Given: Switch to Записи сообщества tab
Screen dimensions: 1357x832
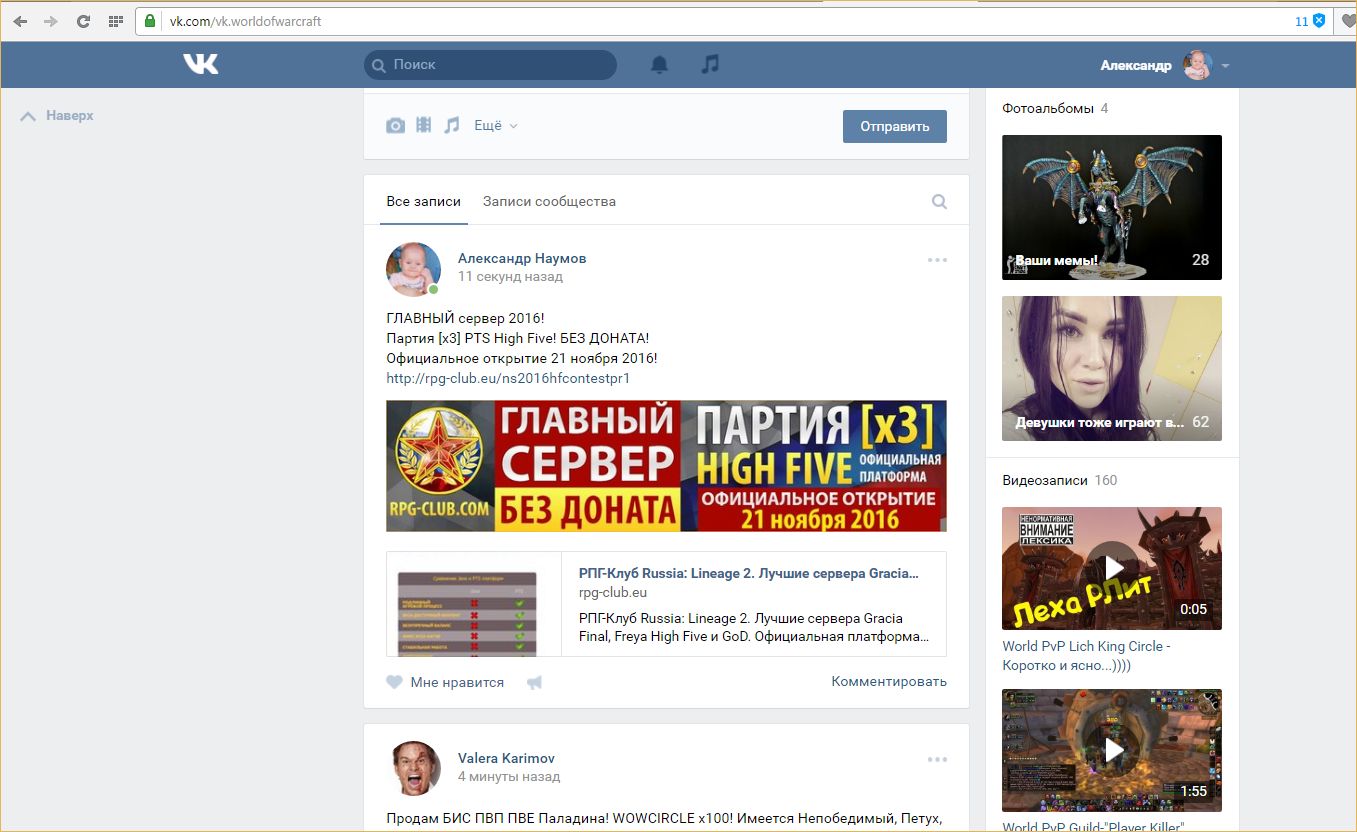Looking at the screenshot, I should point(549,202).
